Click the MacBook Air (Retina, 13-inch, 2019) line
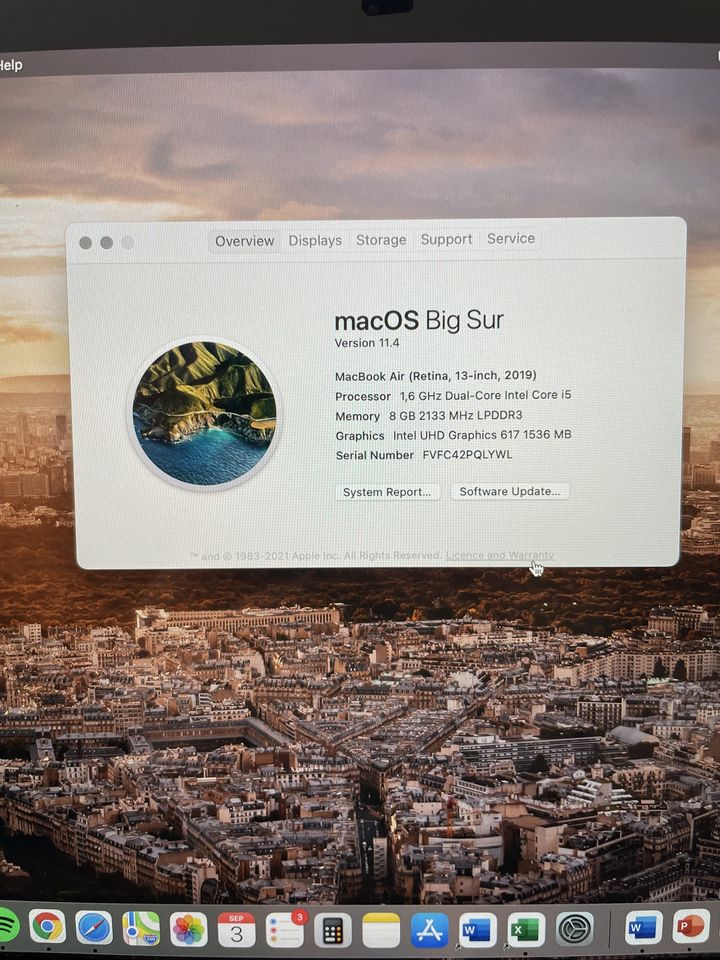This screenshot has height=960, width=720. point(435,375)
